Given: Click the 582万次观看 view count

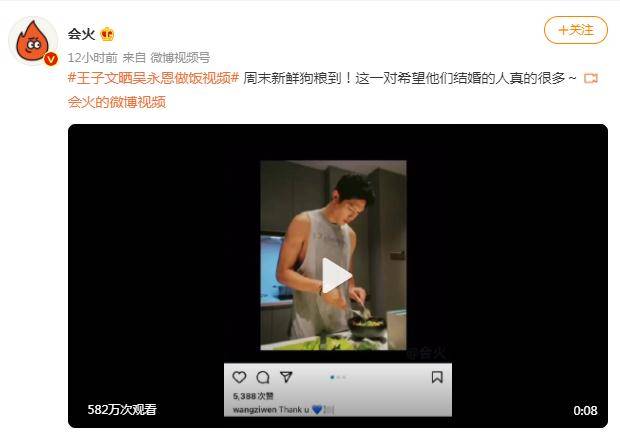Looking at the screenshot, I should click(122, 409).
